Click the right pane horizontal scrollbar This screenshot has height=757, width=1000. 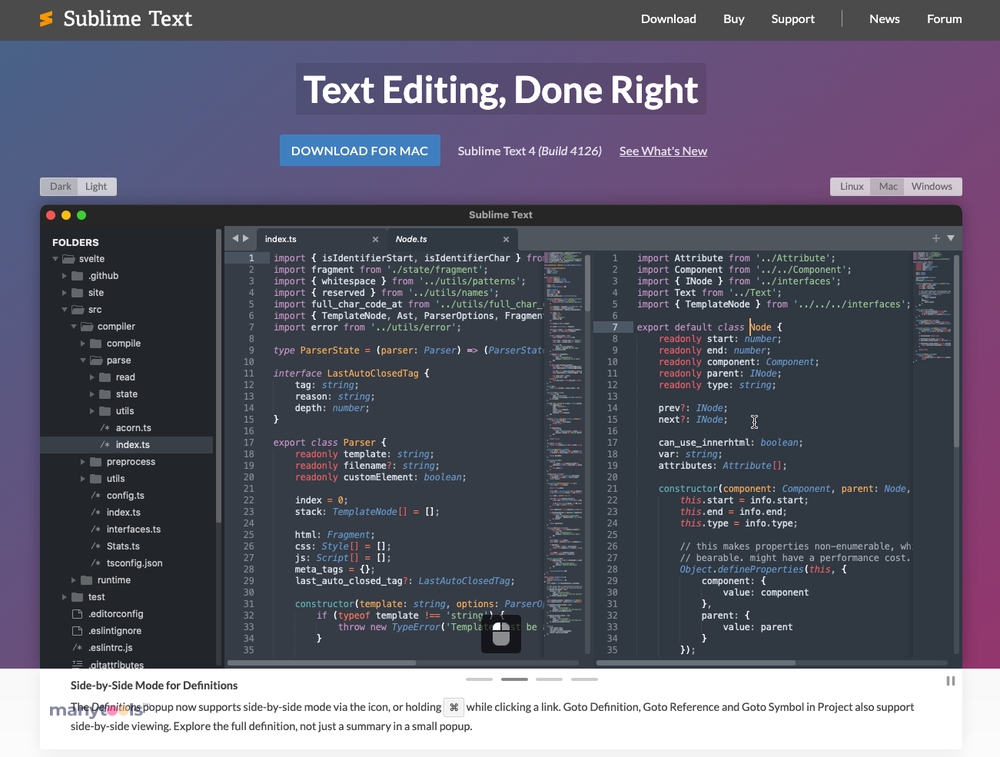click(x=696, y=663)
